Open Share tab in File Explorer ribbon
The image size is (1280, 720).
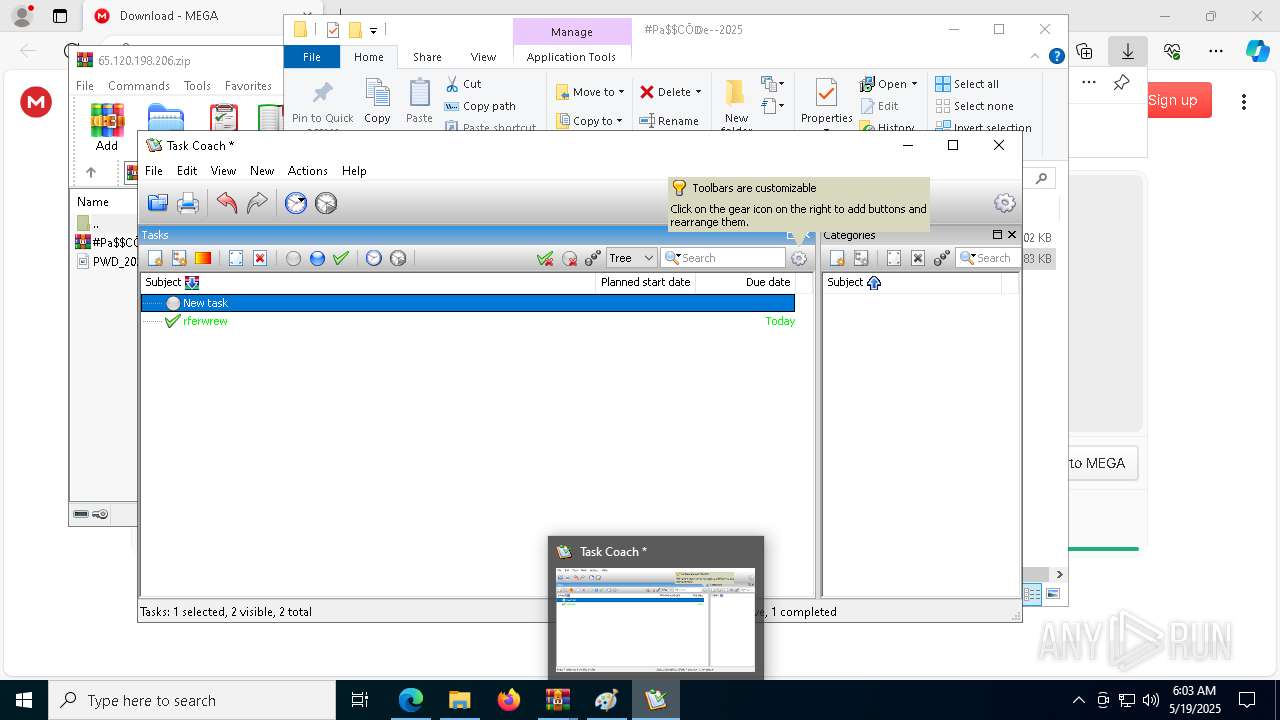point(427,57)
